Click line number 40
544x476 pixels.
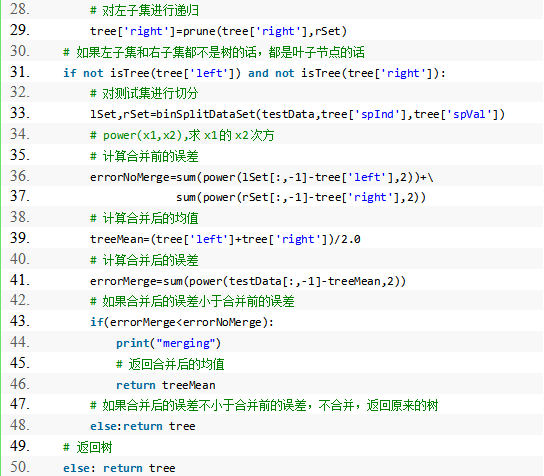pos(20,259)
